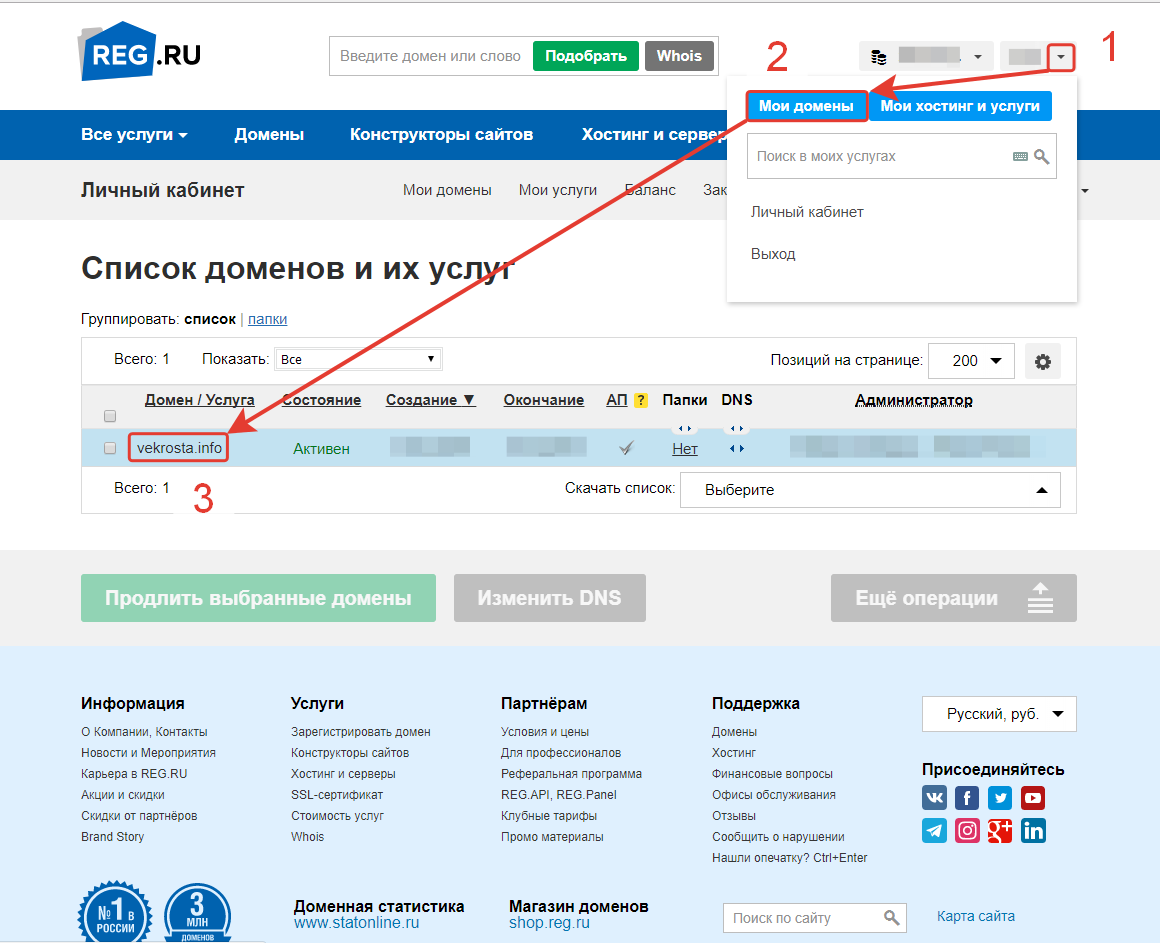Image resolution: width=1160 pixels, height=943 pixels.
Task: Sort by Состояние column header
Action: [321, 400]
